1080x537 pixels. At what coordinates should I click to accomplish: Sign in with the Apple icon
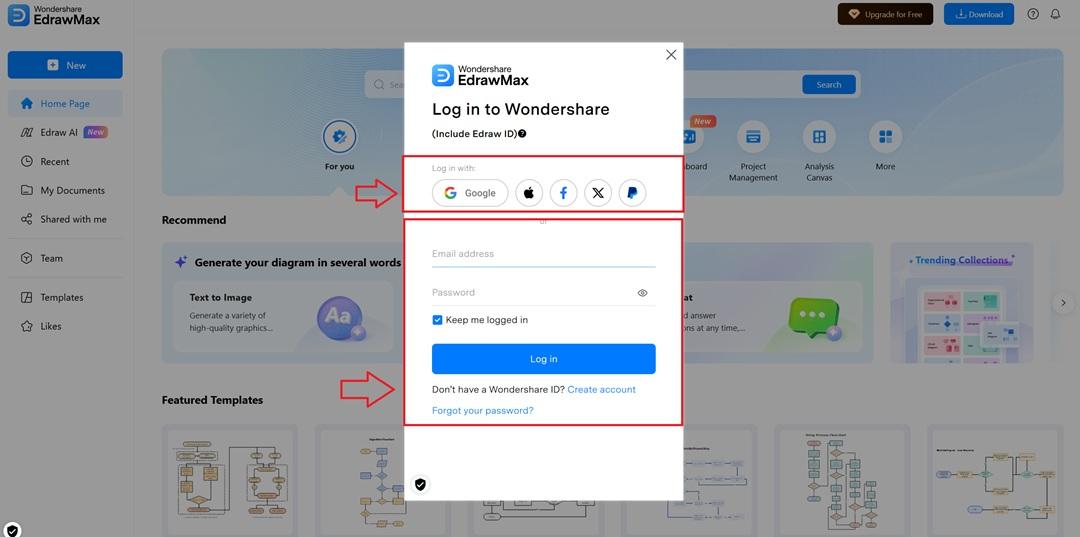[x=529, y=193]
